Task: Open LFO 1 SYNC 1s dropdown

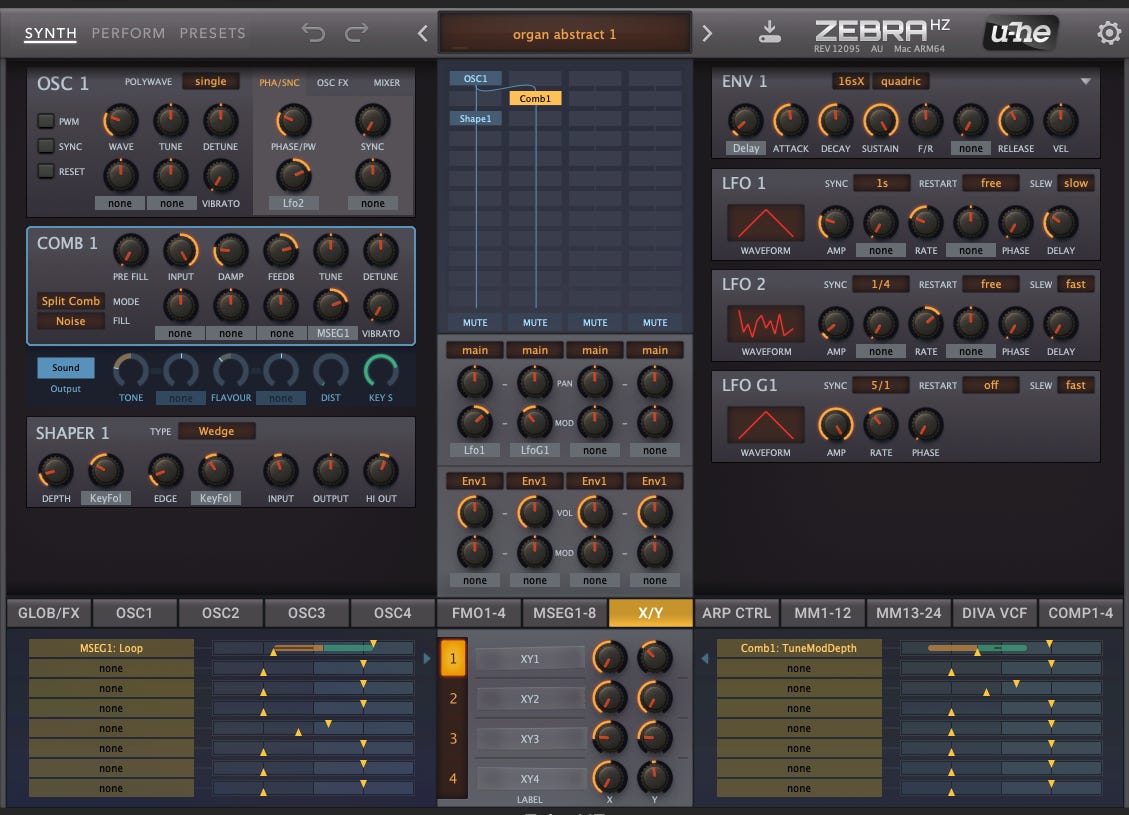Action: pyautogui.click(x=882, y=184)
